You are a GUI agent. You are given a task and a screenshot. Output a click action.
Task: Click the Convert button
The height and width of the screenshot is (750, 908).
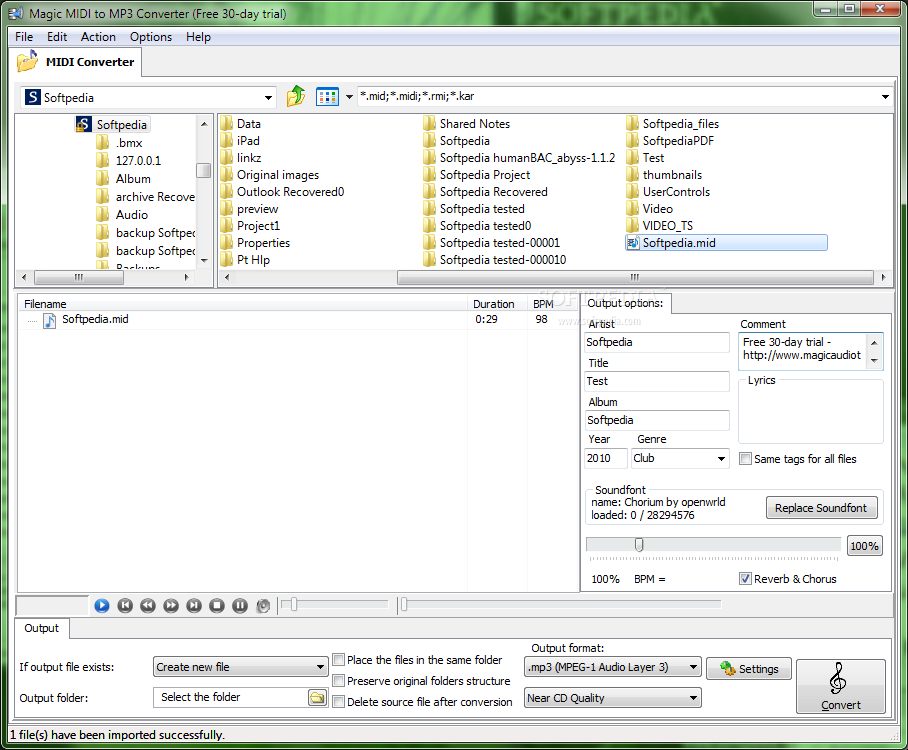[x=840, y=686]
